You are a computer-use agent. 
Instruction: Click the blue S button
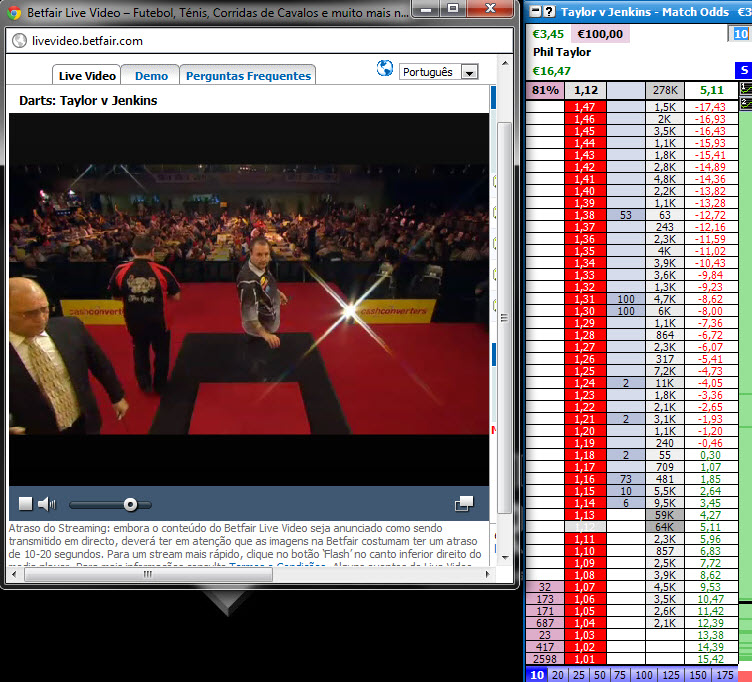coord(743,70)
